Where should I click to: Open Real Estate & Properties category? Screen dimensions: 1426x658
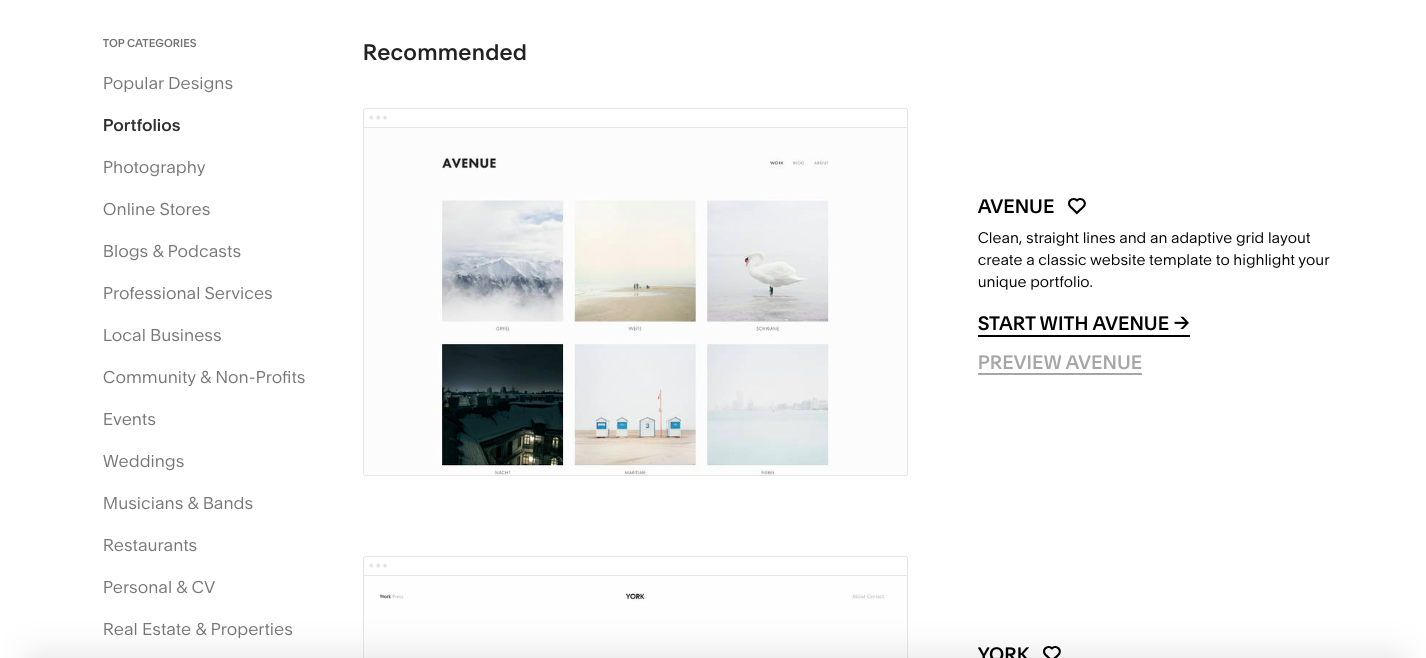pos(198,629)
